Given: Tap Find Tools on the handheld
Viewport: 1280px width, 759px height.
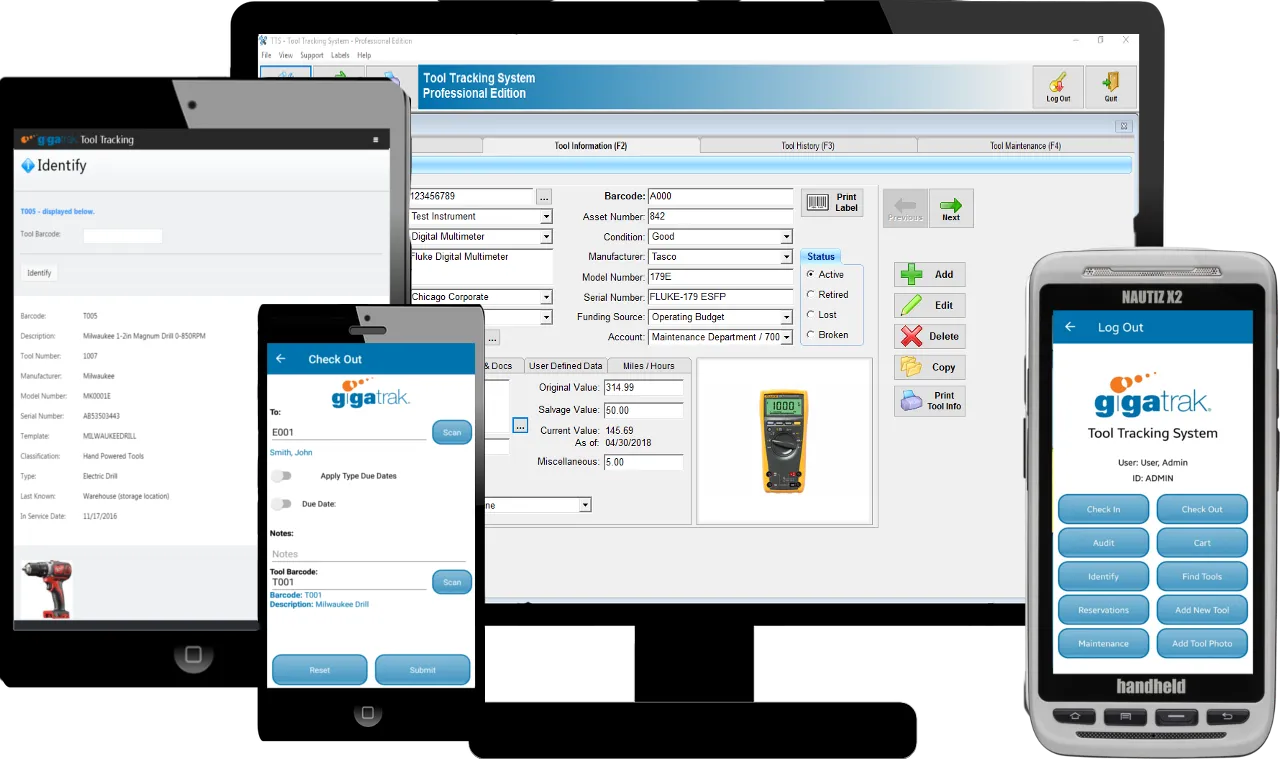Looking at the screenshot, I should (x=1202, y=576).
